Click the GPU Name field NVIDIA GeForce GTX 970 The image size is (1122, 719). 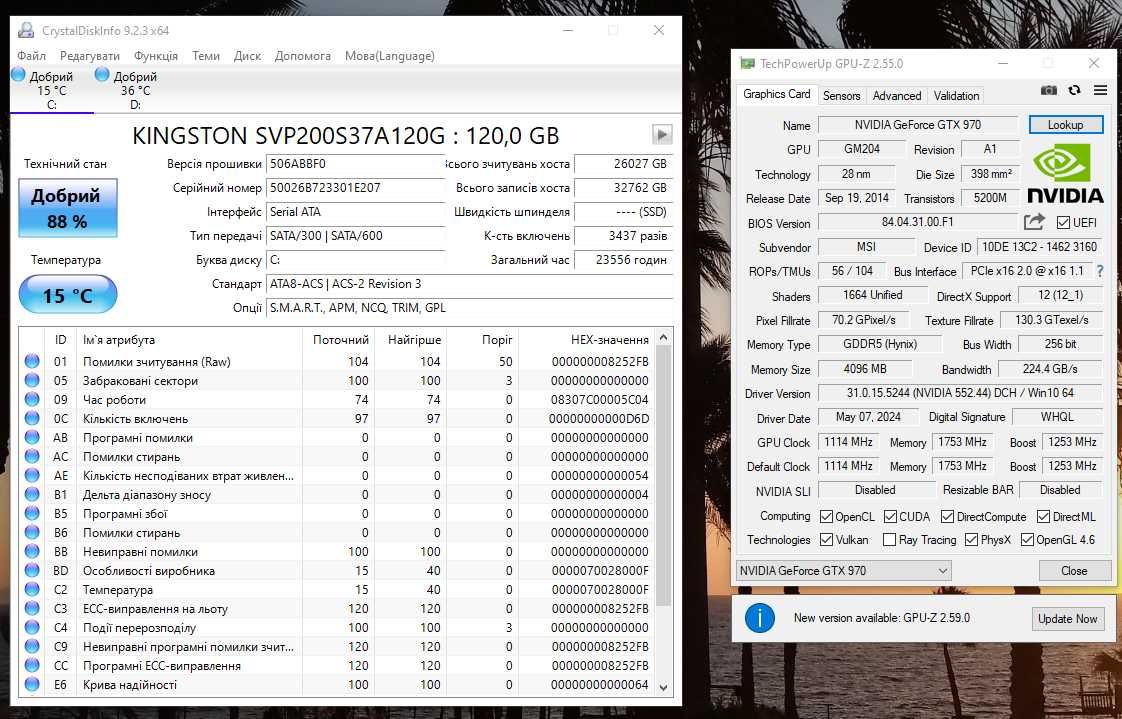(x=918, y=124)
